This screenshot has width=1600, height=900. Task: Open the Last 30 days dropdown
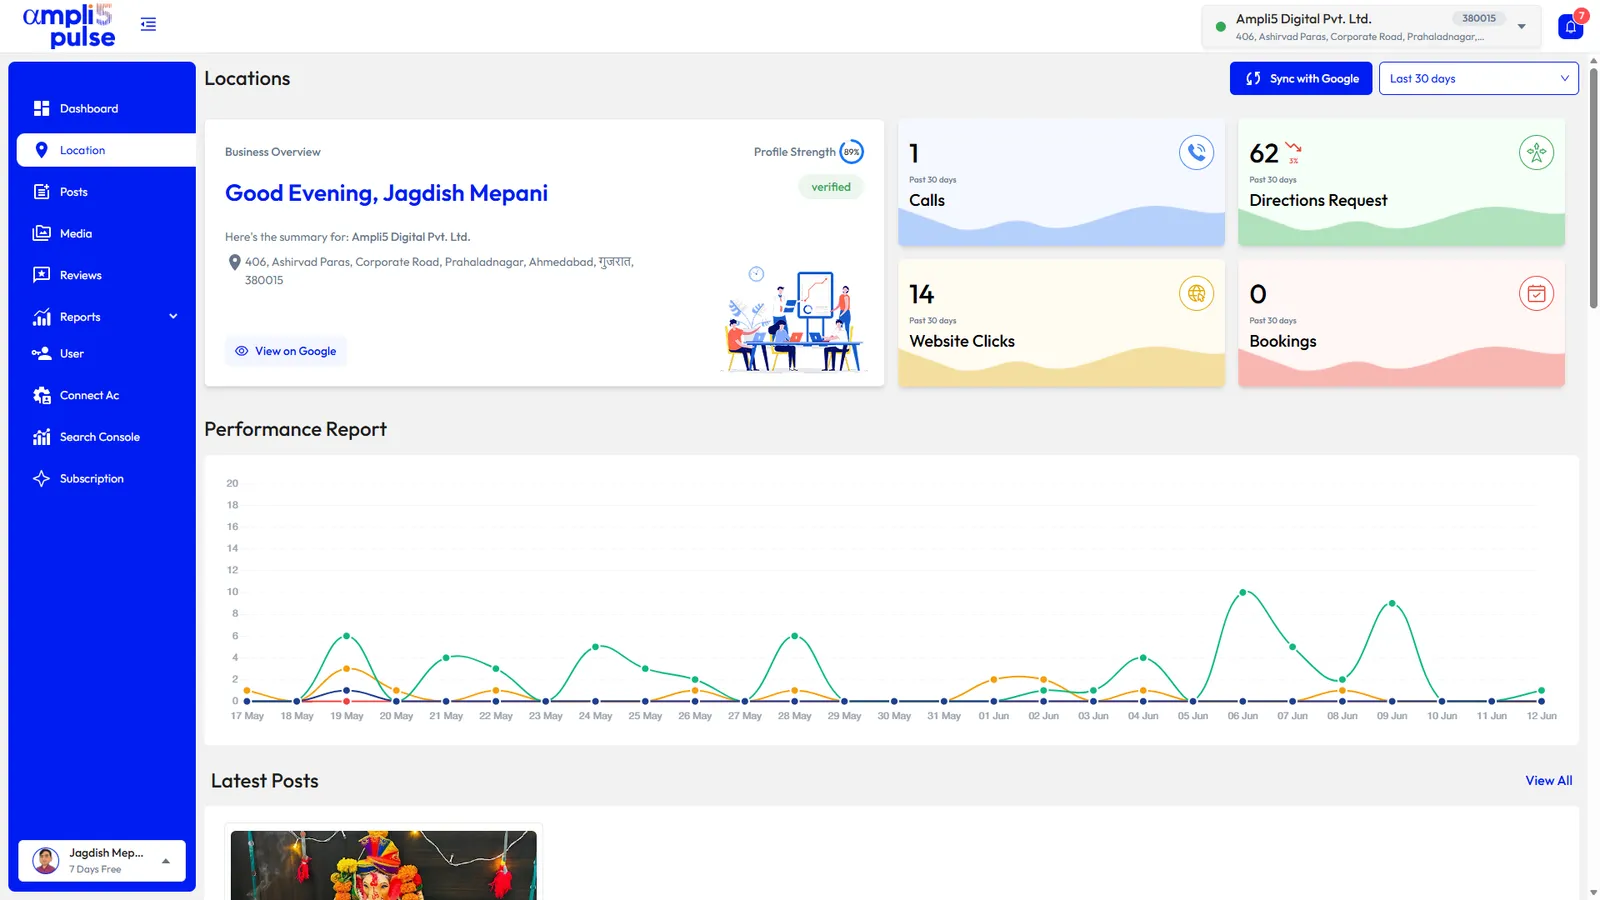tap(1478, 79)
